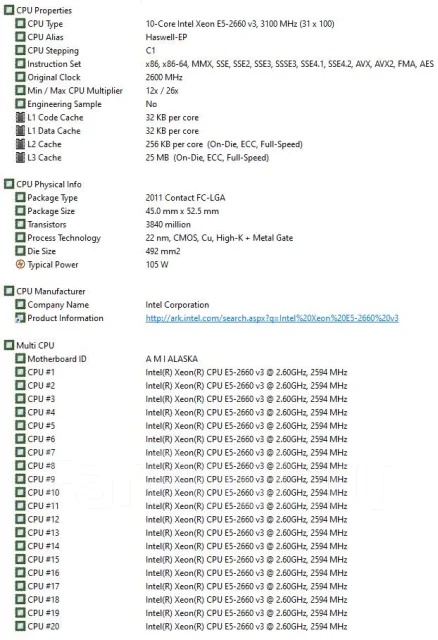This screenshot has height=640, width=438.
Task: Click the icon beside Package Size
Action: point(20,211)
